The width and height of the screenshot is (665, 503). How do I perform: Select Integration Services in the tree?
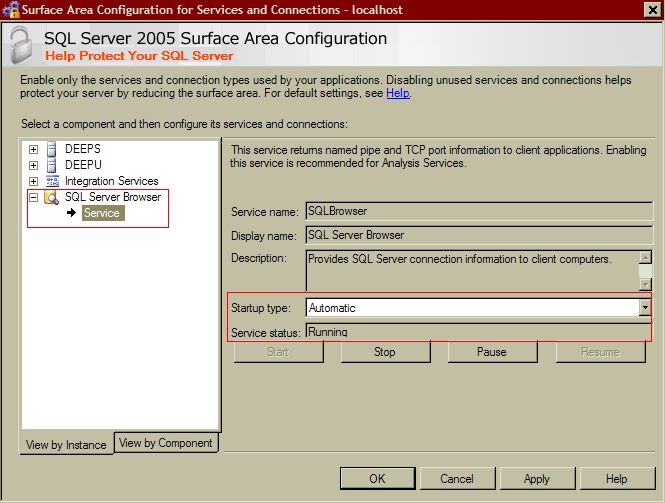coord(112,181)
